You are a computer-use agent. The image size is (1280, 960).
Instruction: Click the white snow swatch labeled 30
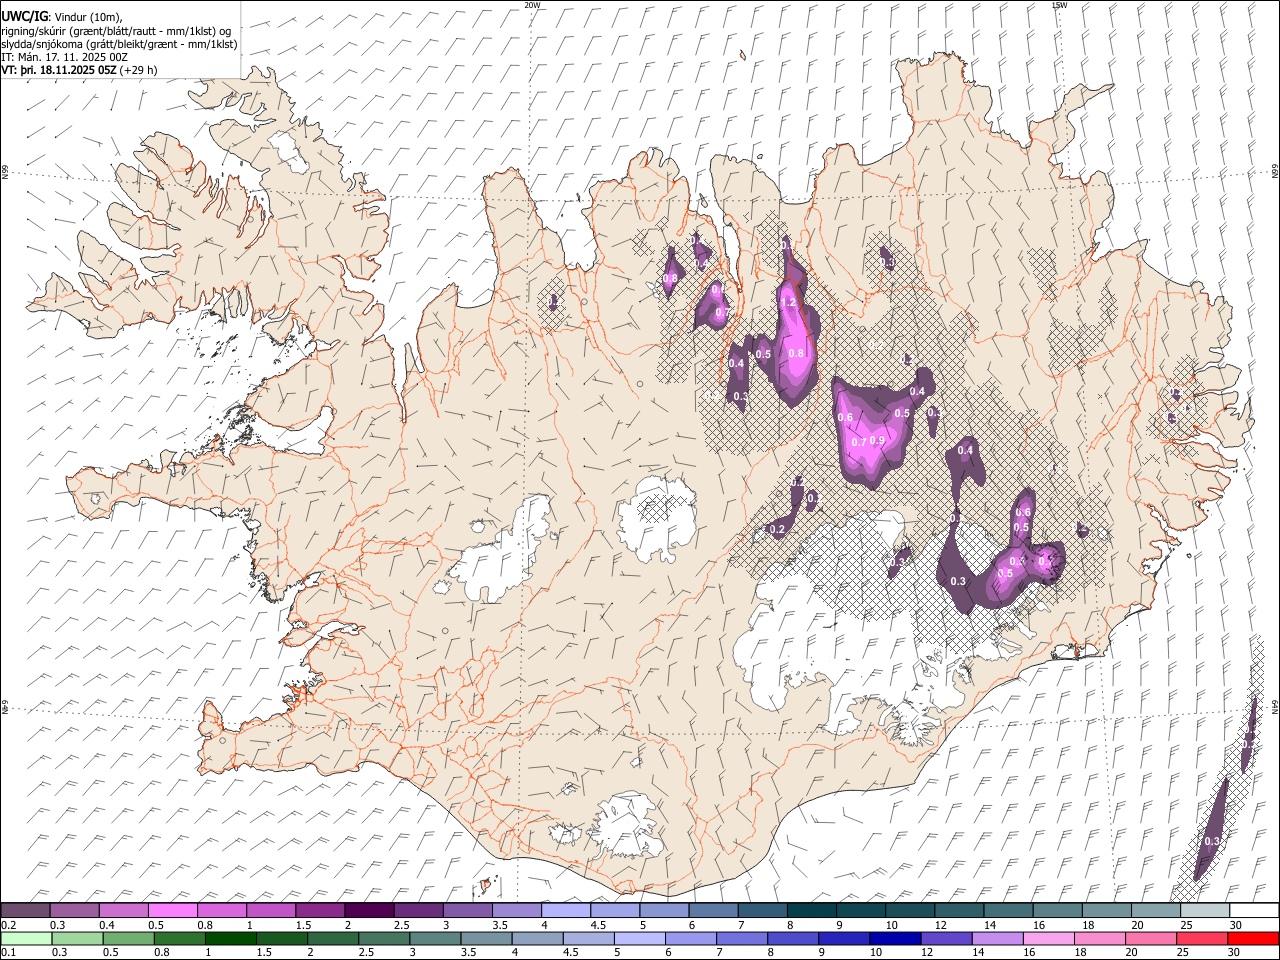1252,910
